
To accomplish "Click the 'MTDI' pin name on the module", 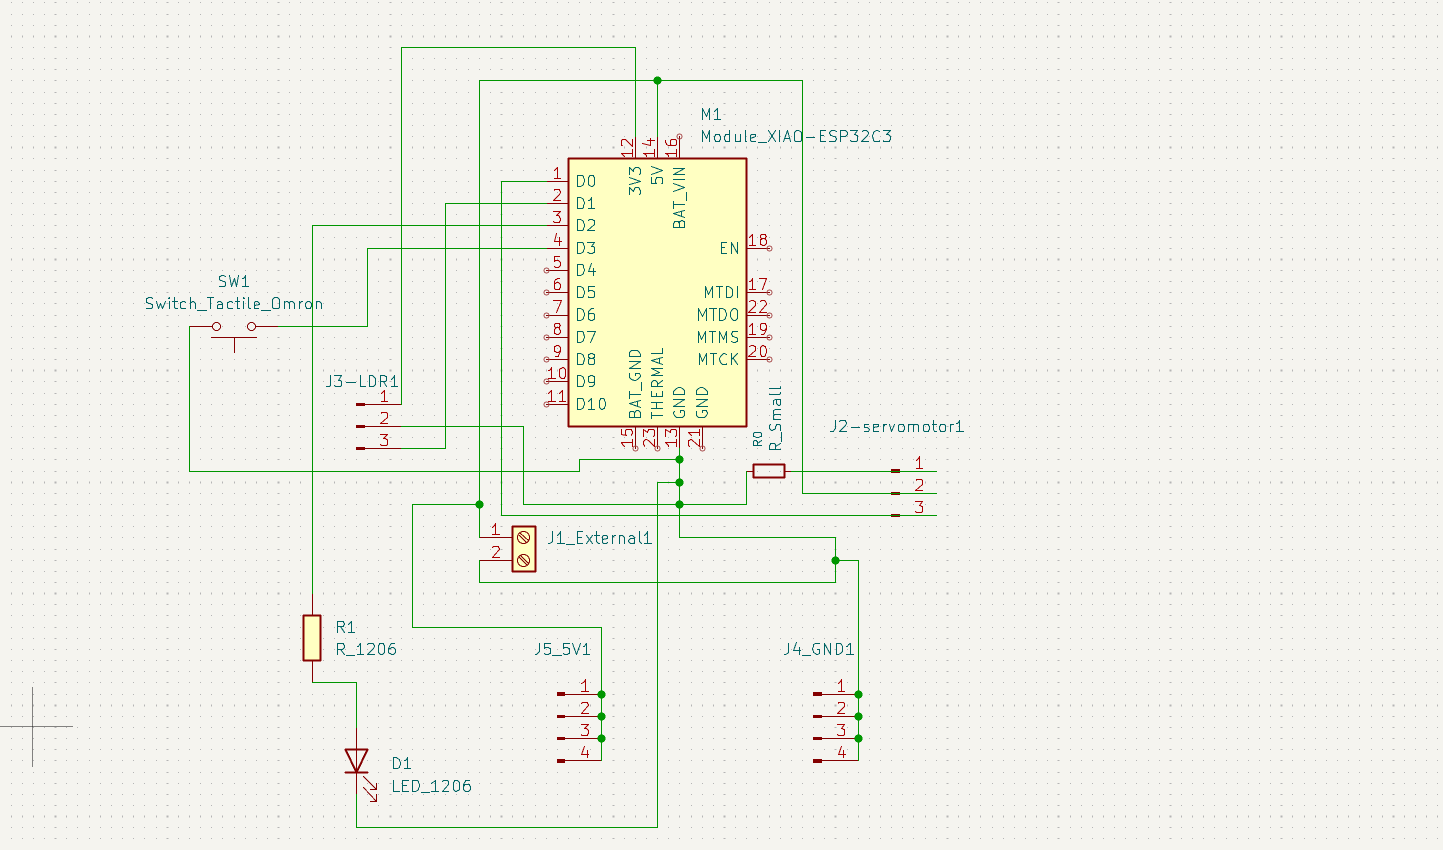I will point(721,292).
